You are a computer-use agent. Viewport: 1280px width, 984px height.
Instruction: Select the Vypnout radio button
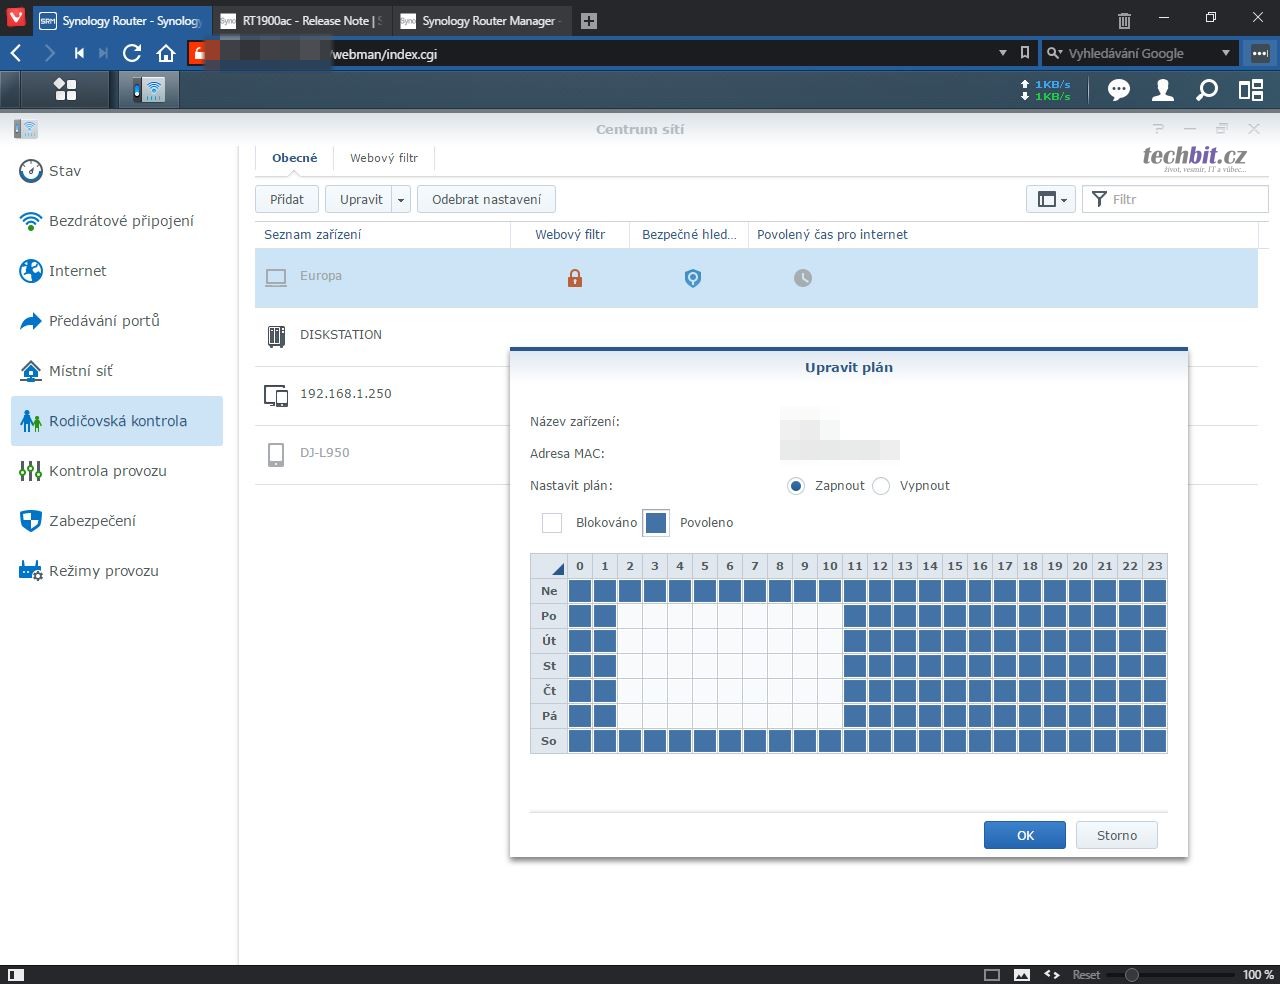click(881, 486)
